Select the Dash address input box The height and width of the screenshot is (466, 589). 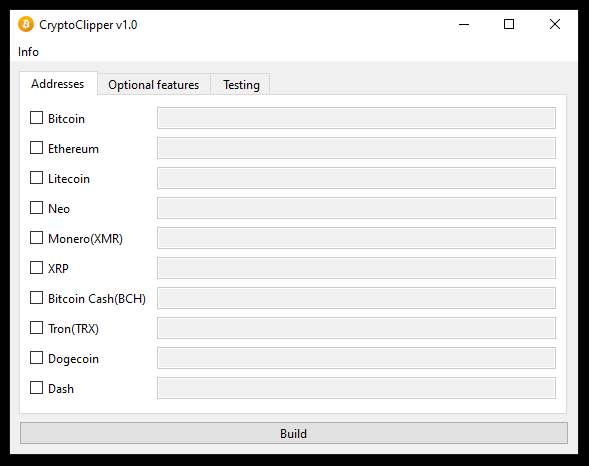(x=356, y=388)
